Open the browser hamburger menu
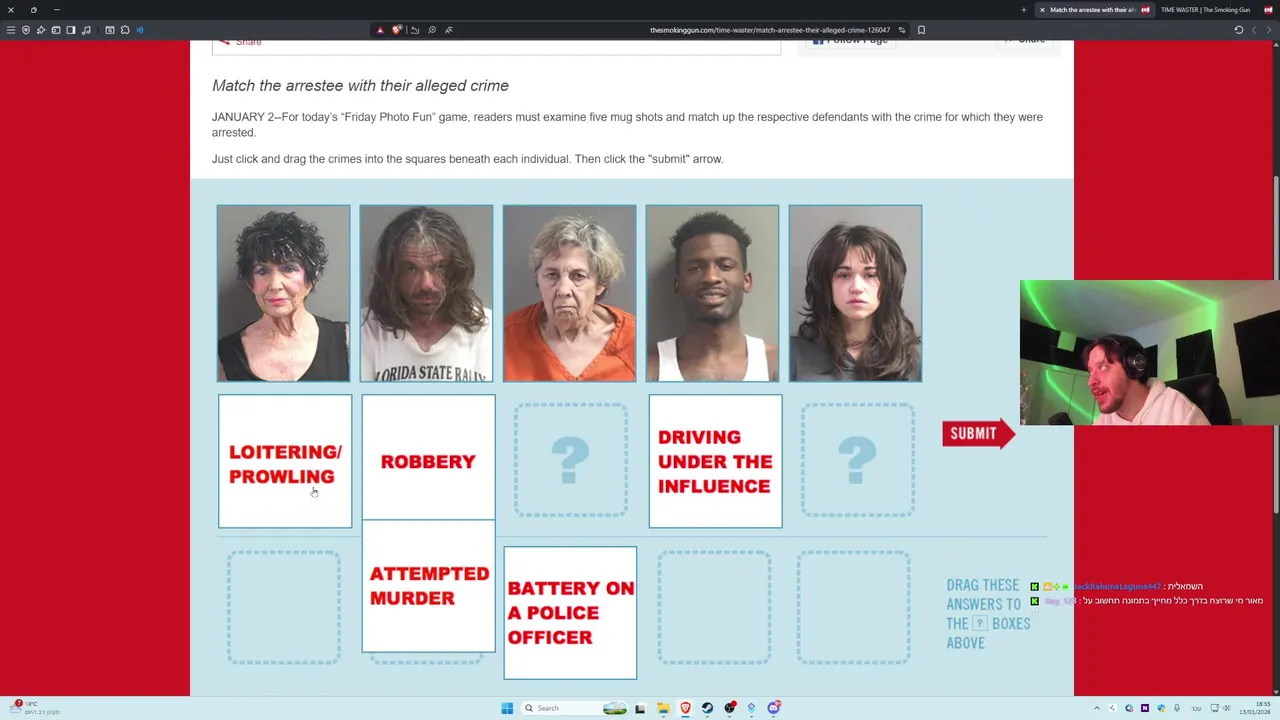This screenshot has height=720, width=1280. pos(11,30)
